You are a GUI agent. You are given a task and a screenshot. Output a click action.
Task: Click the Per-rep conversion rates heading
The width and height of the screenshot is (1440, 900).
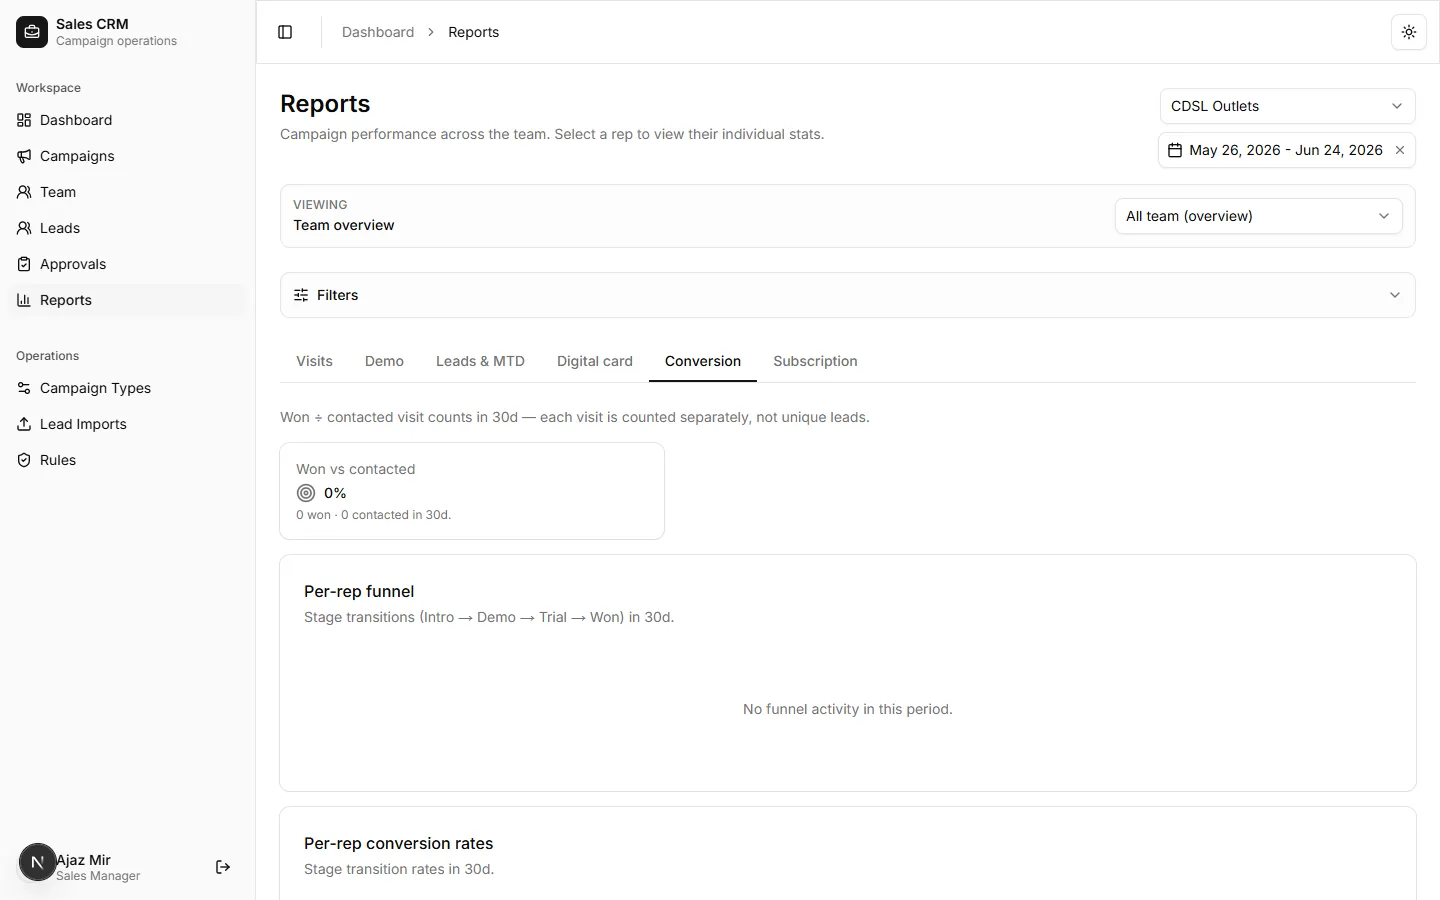[398, 843]
